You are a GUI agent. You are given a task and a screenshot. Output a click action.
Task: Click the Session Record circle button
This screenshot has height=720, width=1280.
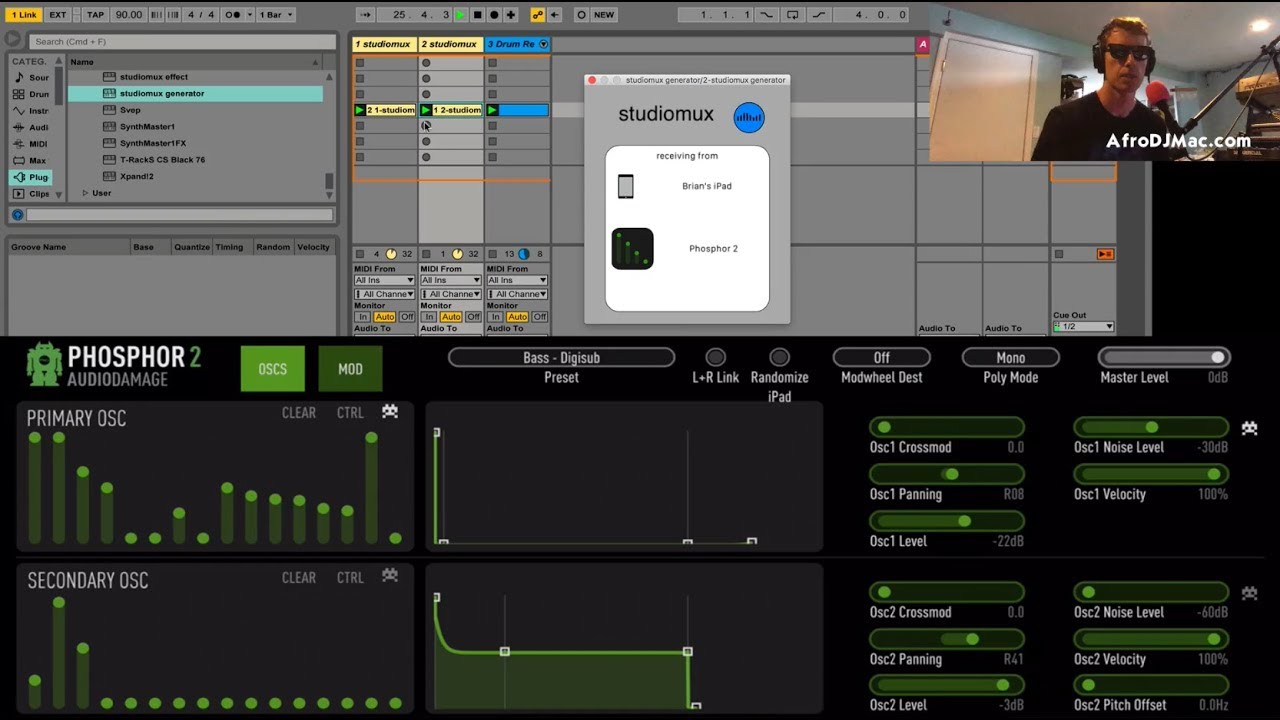581,15
